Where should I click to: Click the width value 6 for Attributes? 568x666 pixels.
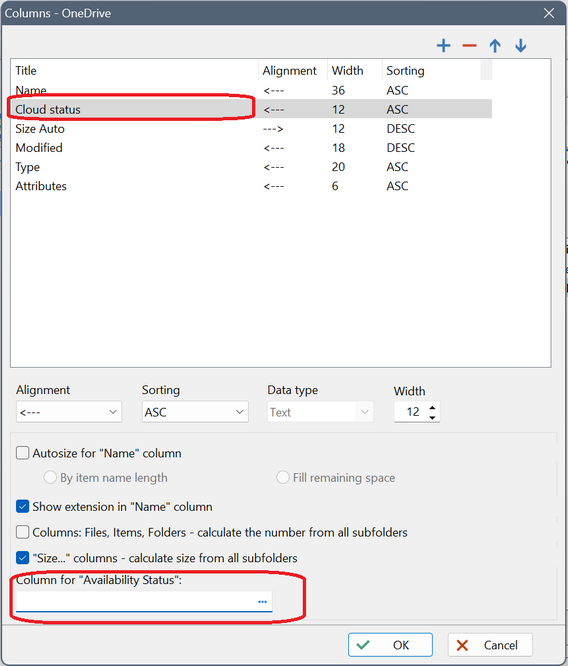(x=335, y=186)
